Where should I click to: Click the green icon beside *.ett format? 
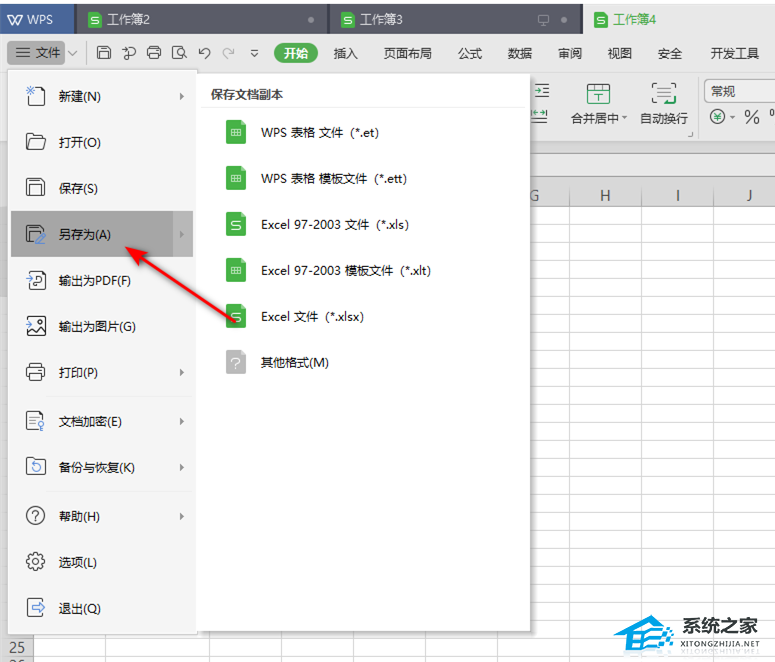tap(236, 178)
